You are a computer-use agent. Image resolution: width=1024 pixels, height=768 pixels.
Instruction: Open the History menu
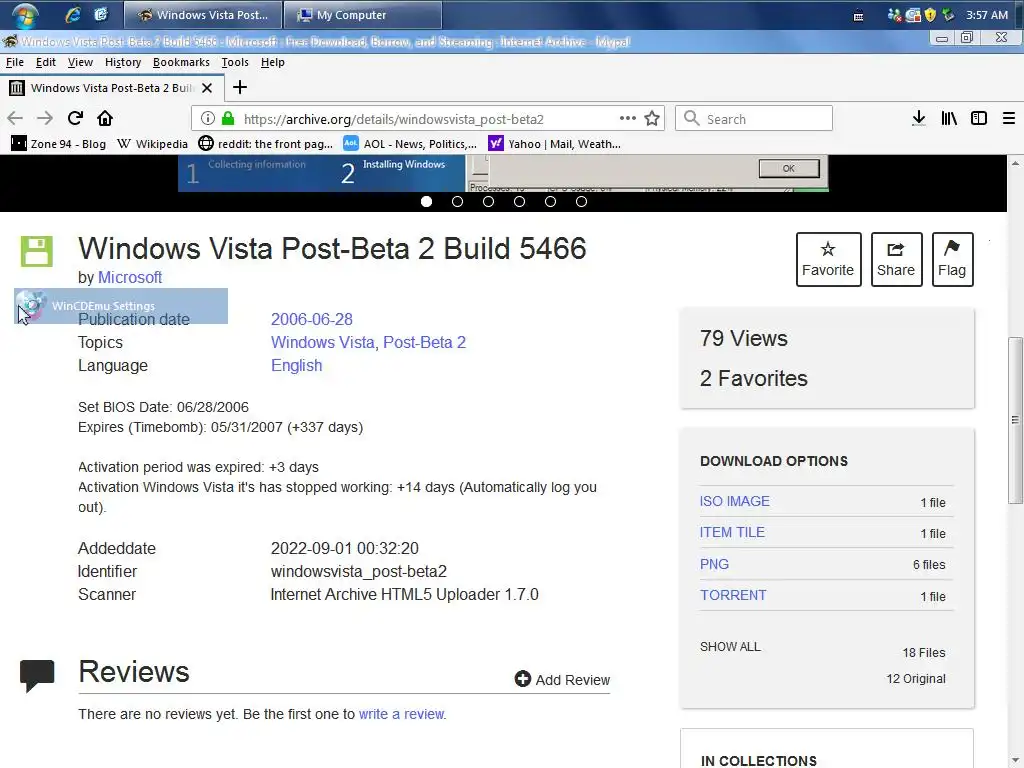pos(123,62)
